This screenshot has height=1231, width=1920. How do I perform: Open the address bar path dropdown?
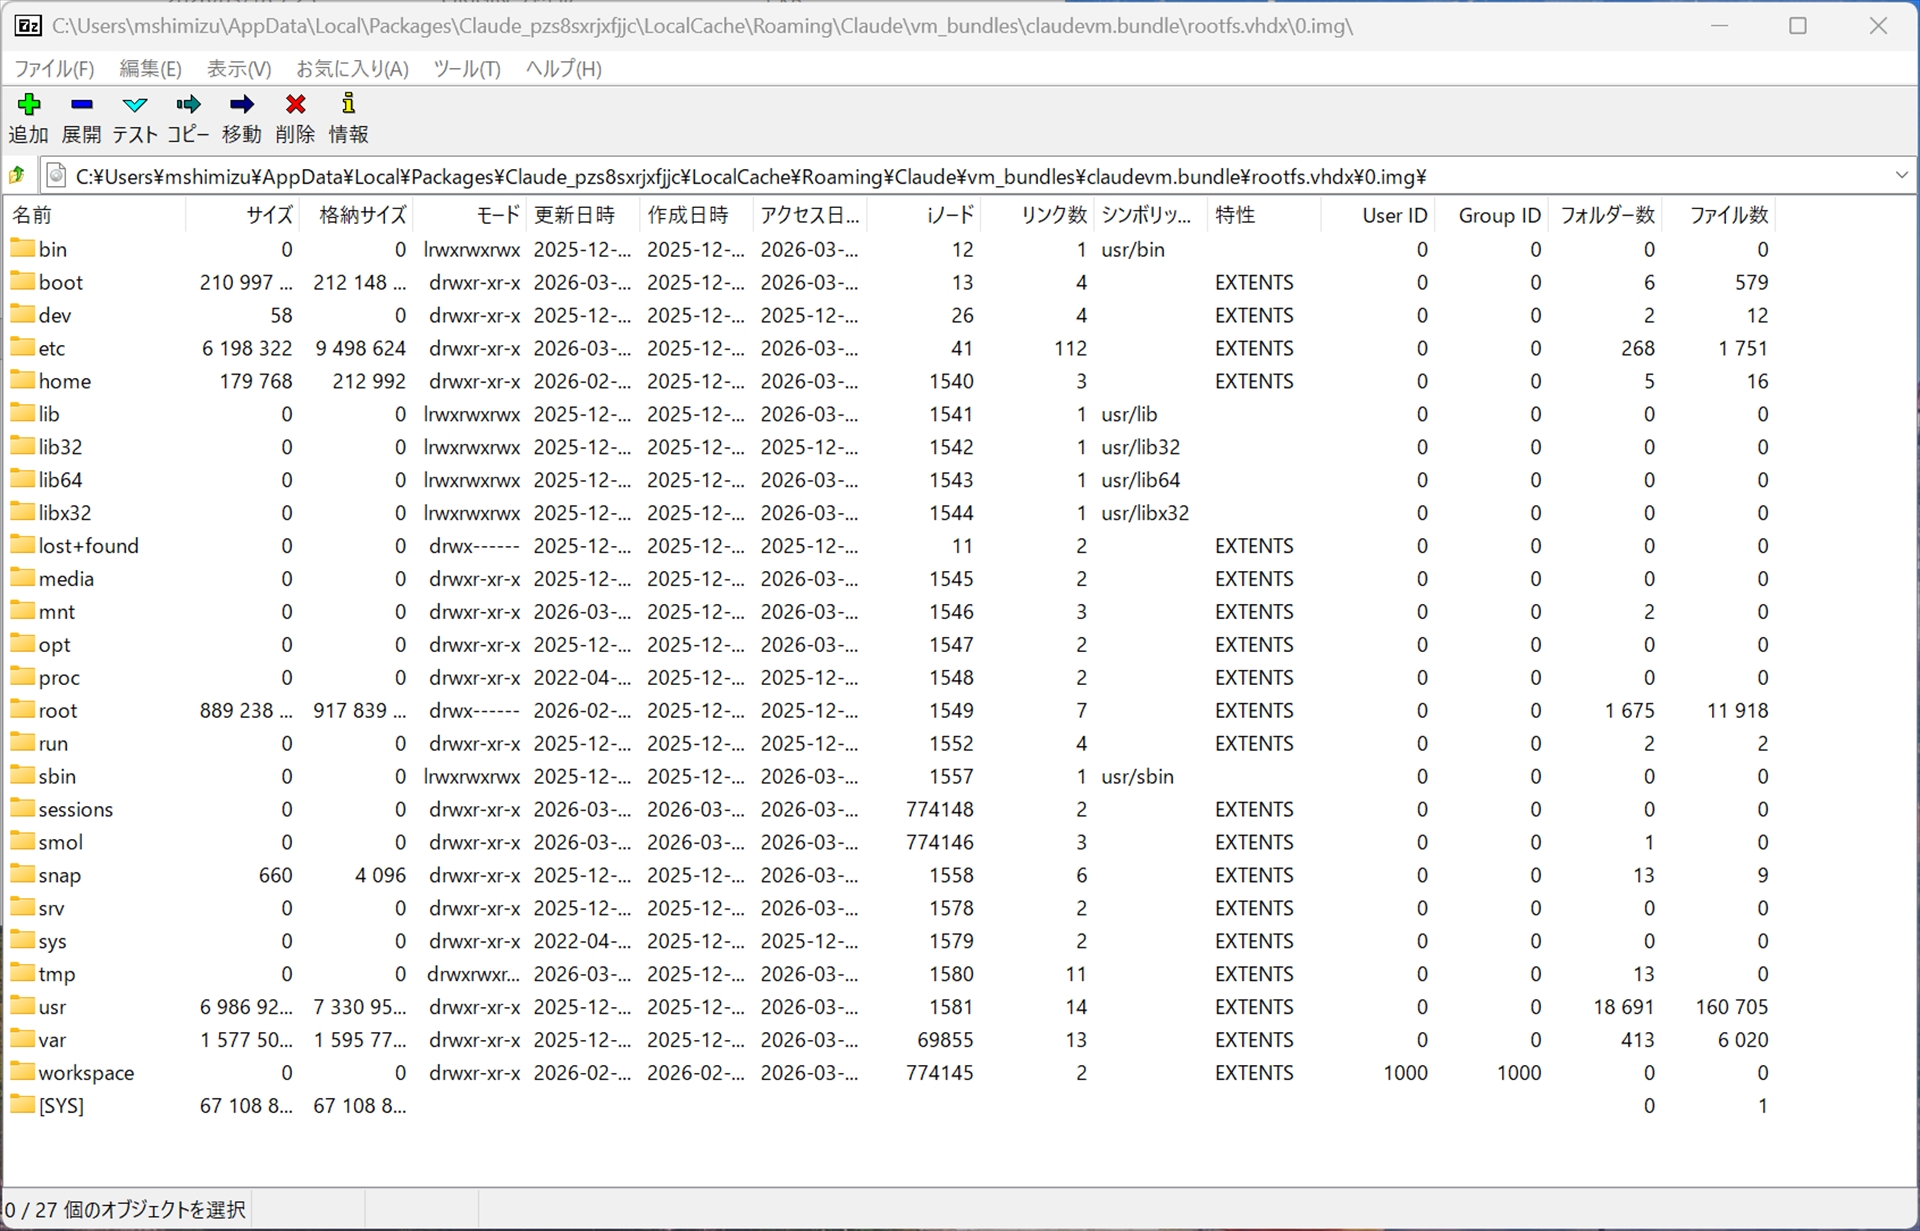[1902, 175]
